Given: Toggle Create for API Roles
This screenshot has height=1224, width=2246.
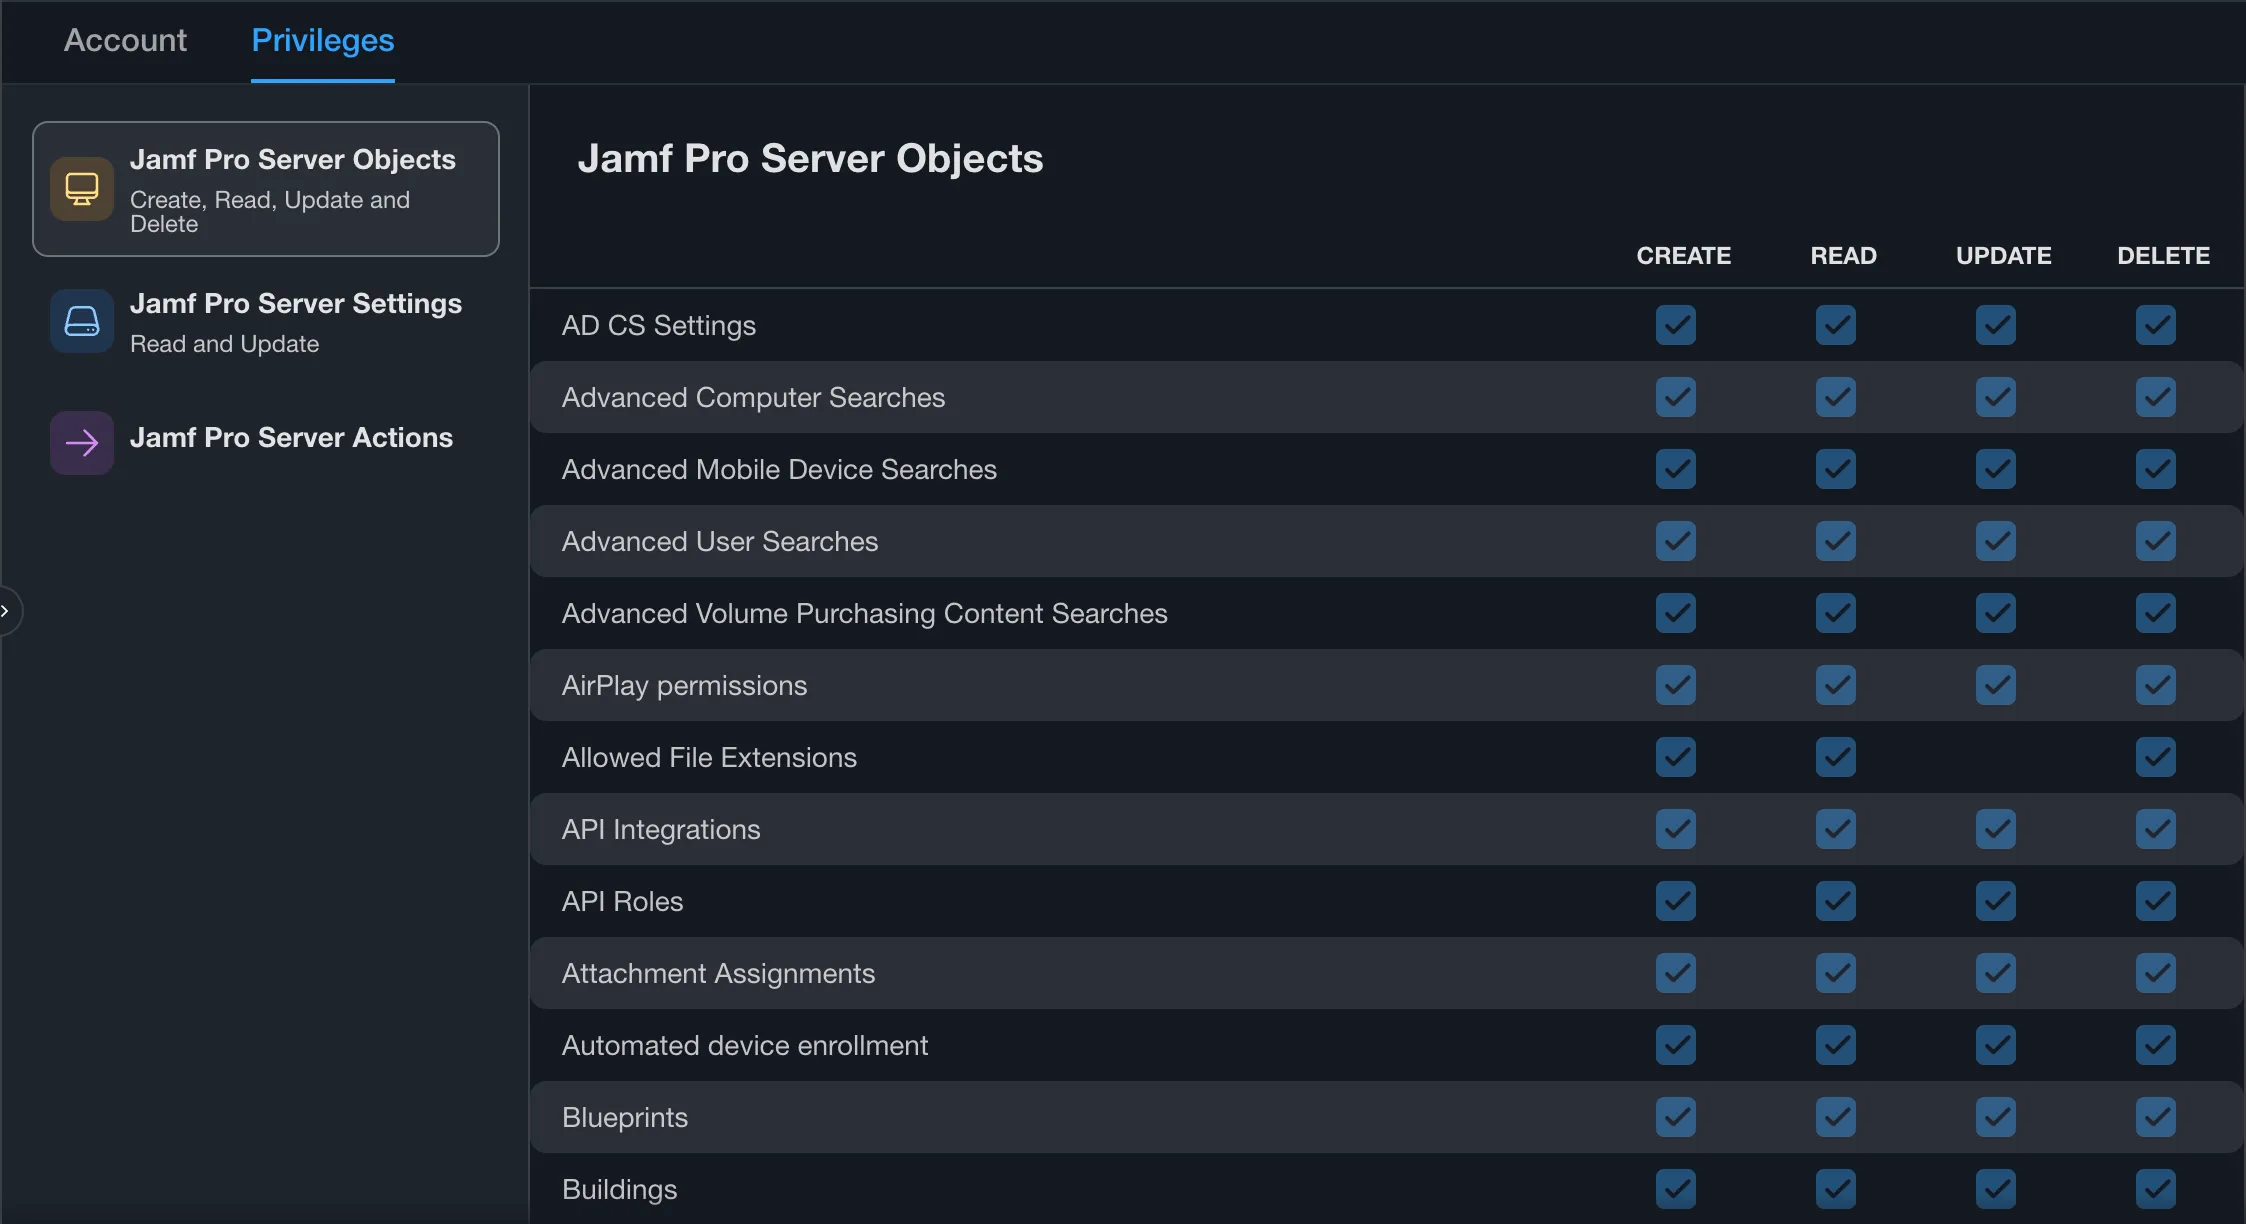Looking at the screenshot, I should pyautogui.click(x=1676, y=901).
